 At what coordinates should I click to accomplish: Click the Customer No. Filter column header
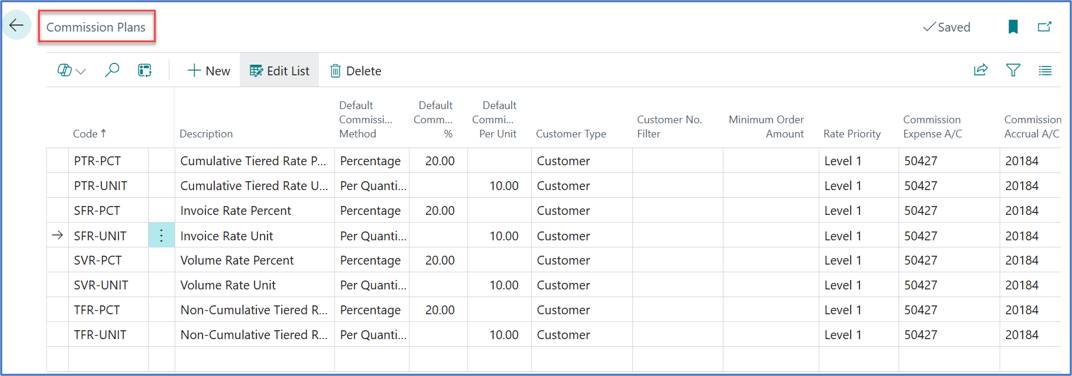670,126
